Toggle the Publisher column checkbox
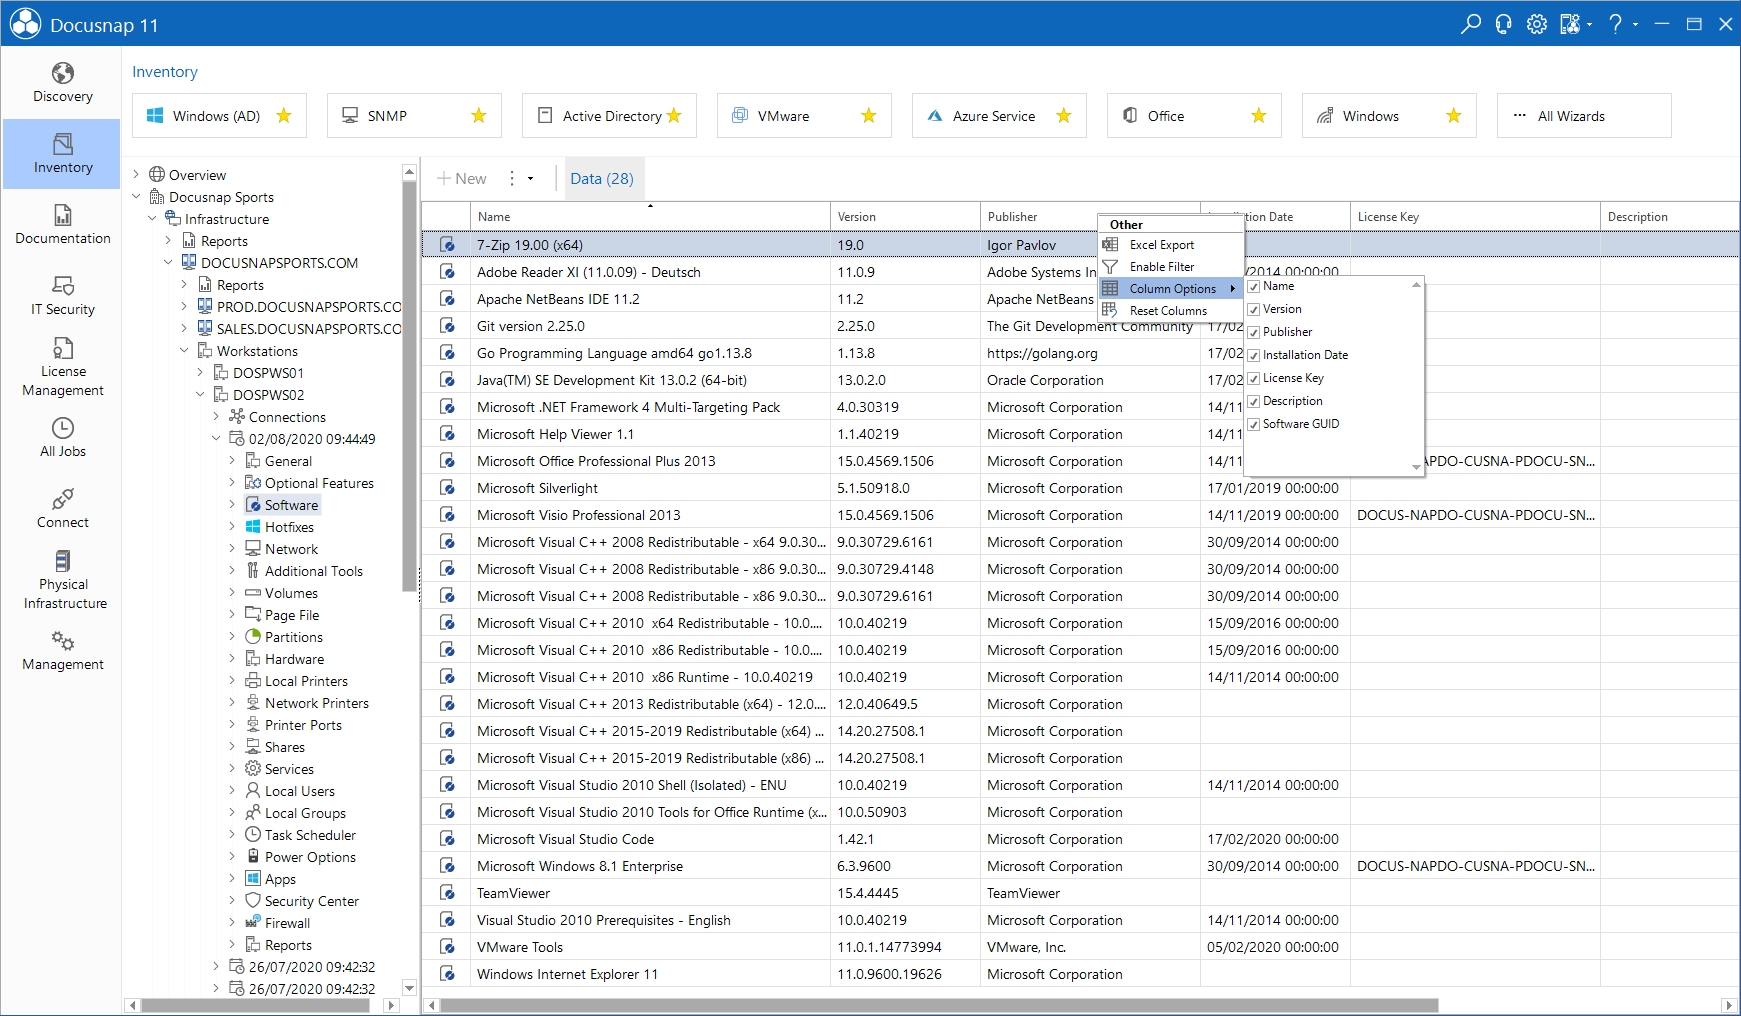 coord(1254,332)
